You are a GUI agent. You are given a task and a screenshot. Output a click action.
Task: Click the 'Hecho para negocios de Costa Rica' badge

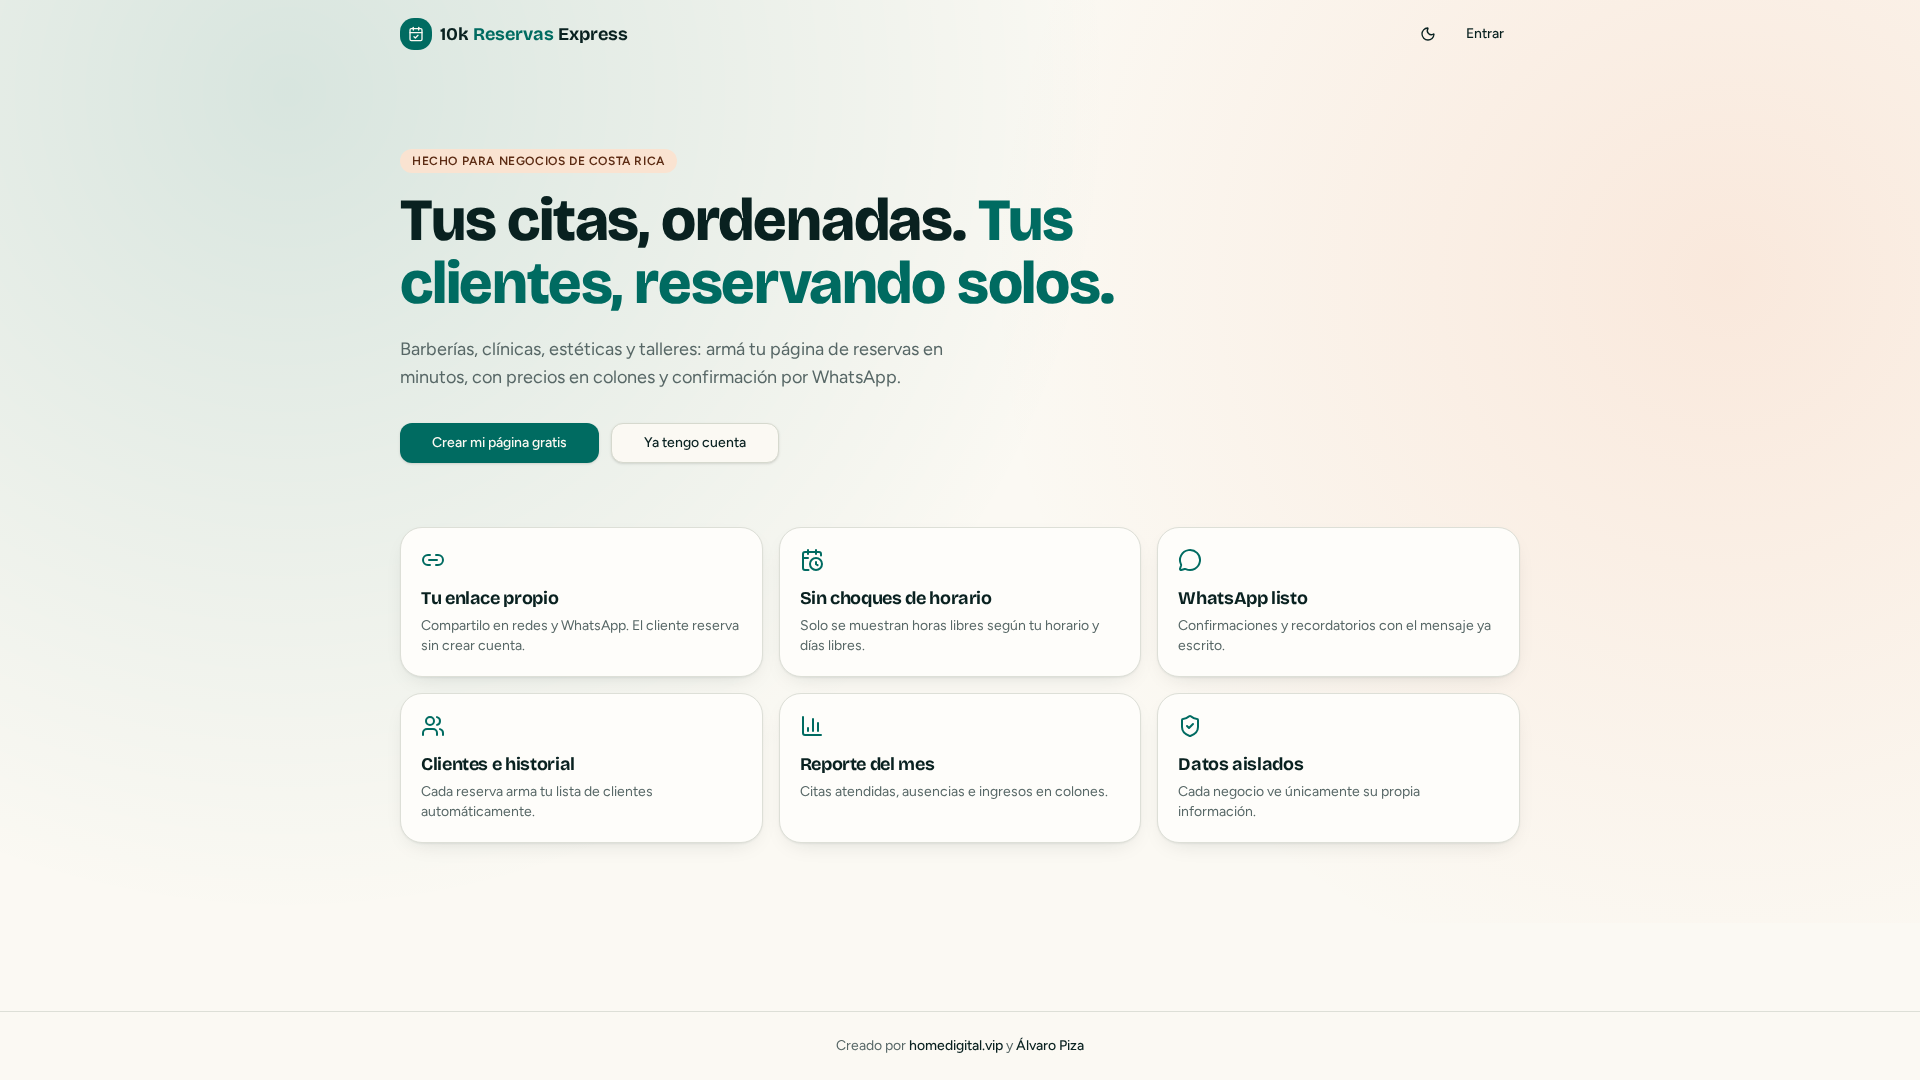click(x=538, y=161)
